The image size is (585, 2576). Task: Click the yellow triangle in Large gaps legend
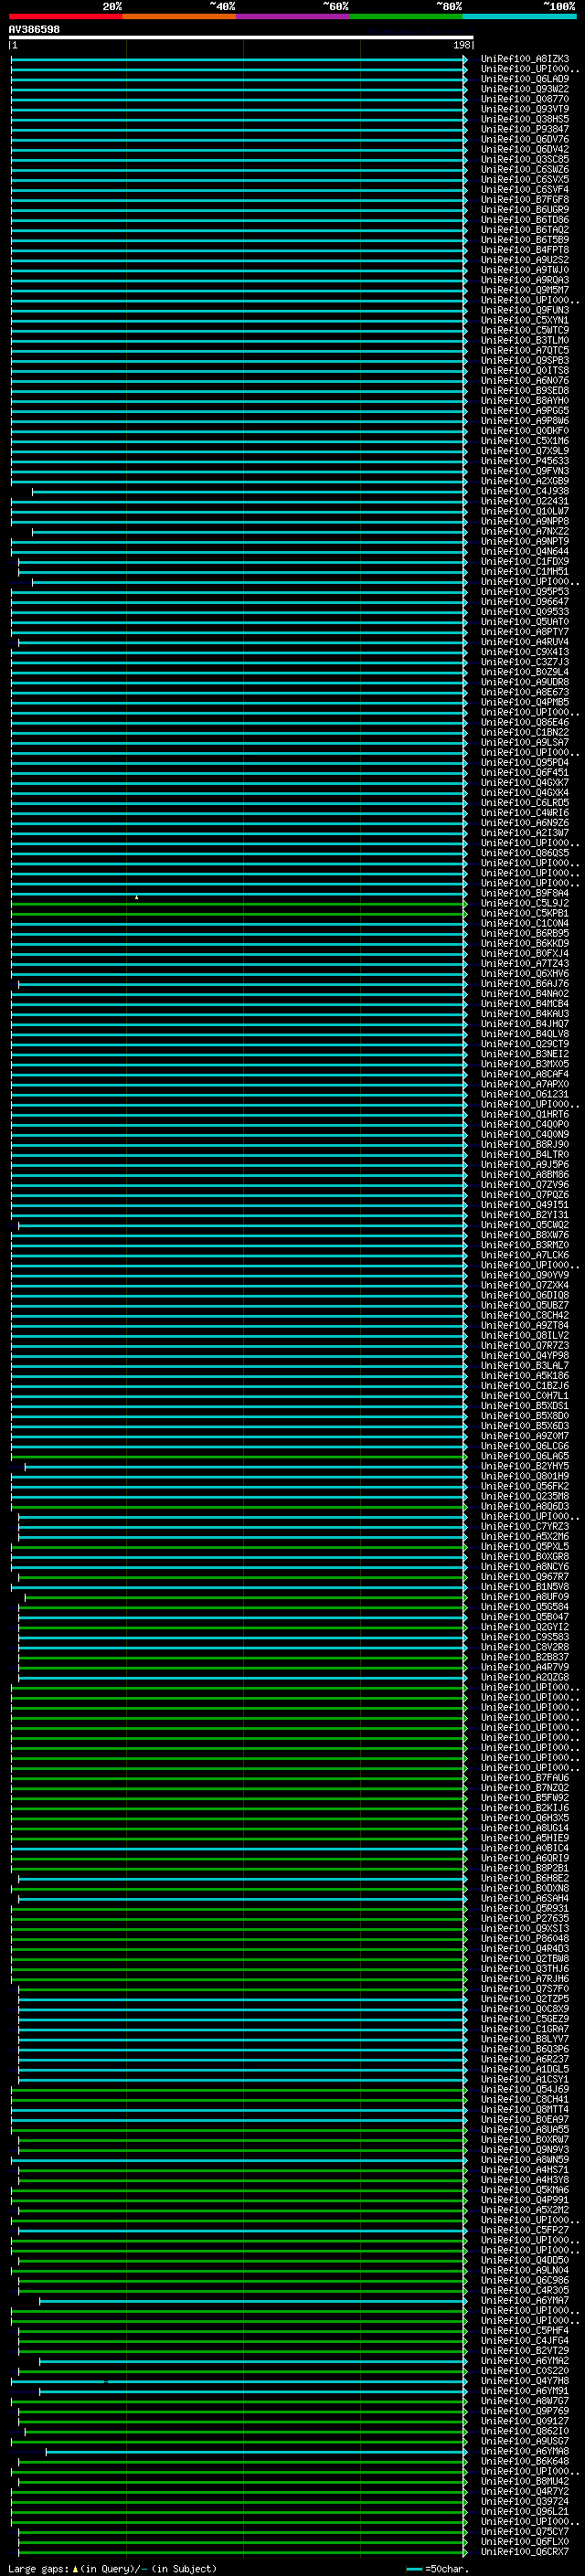(75, 2569)
